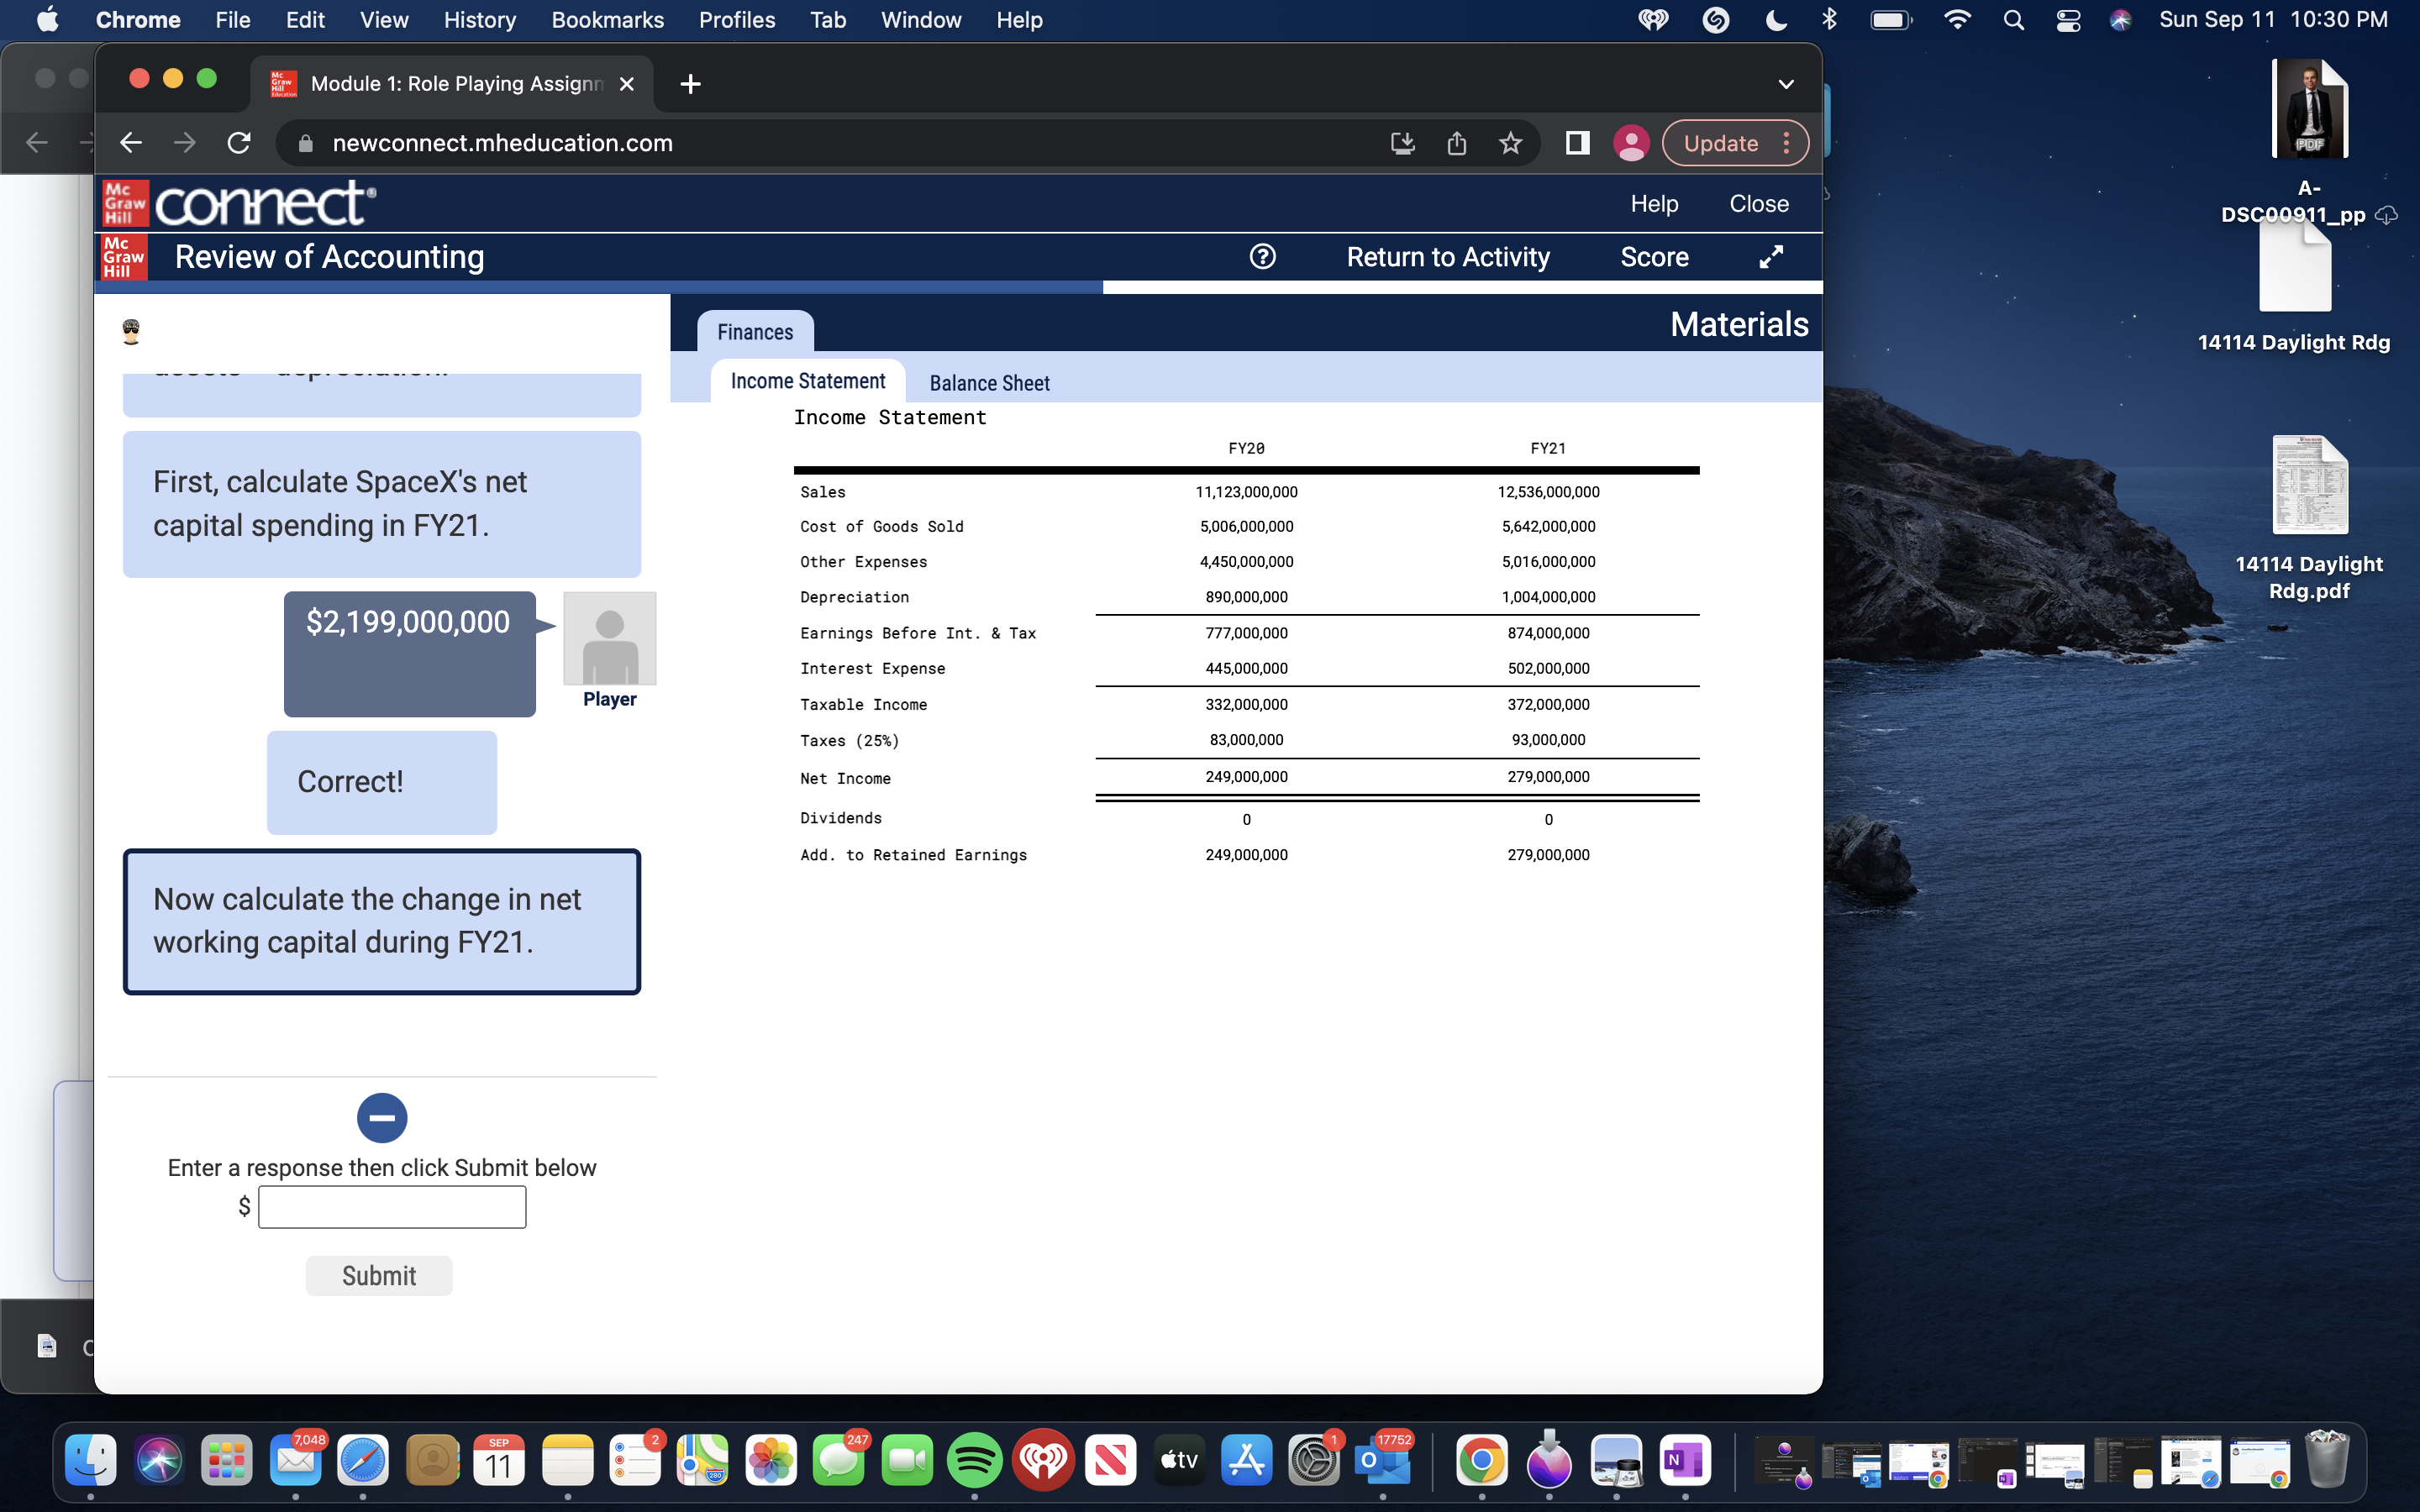Click the McGraw Hill logo beside Review of Accounting
2420x1512 pixels.
(122, 257)
